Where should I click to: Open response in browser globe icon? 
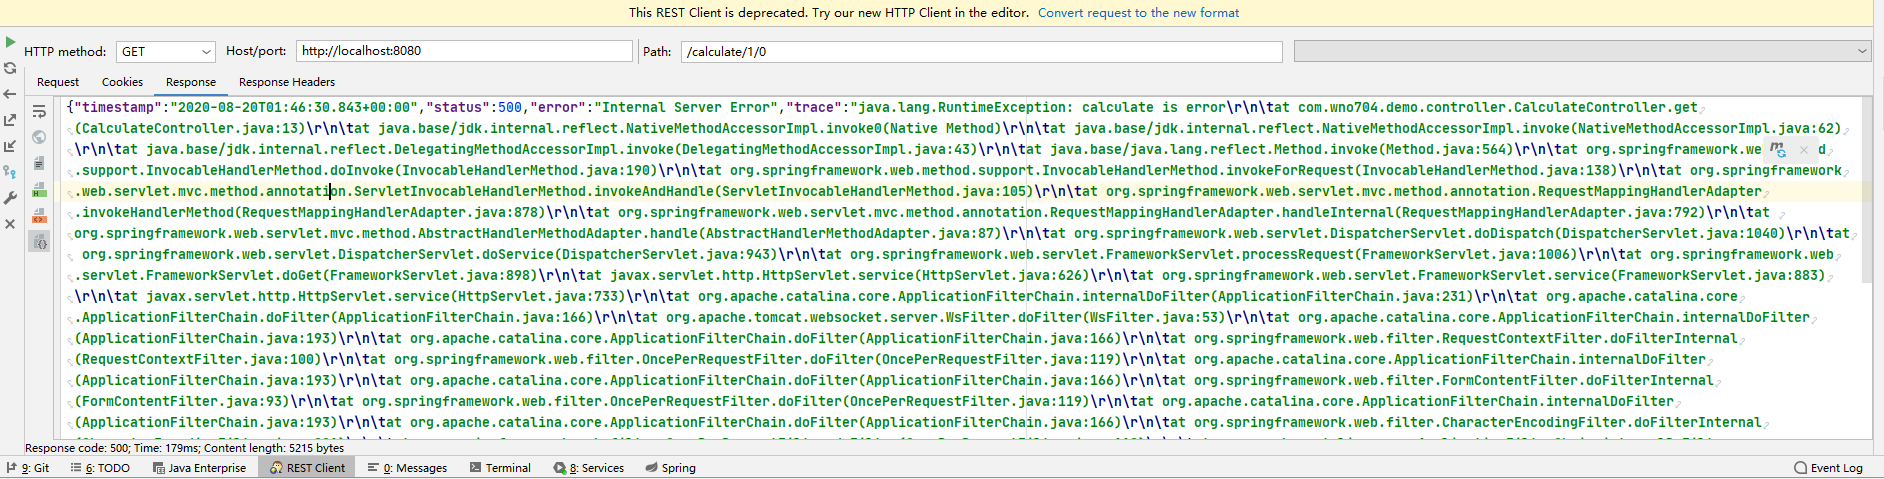[x=39, y=137]
